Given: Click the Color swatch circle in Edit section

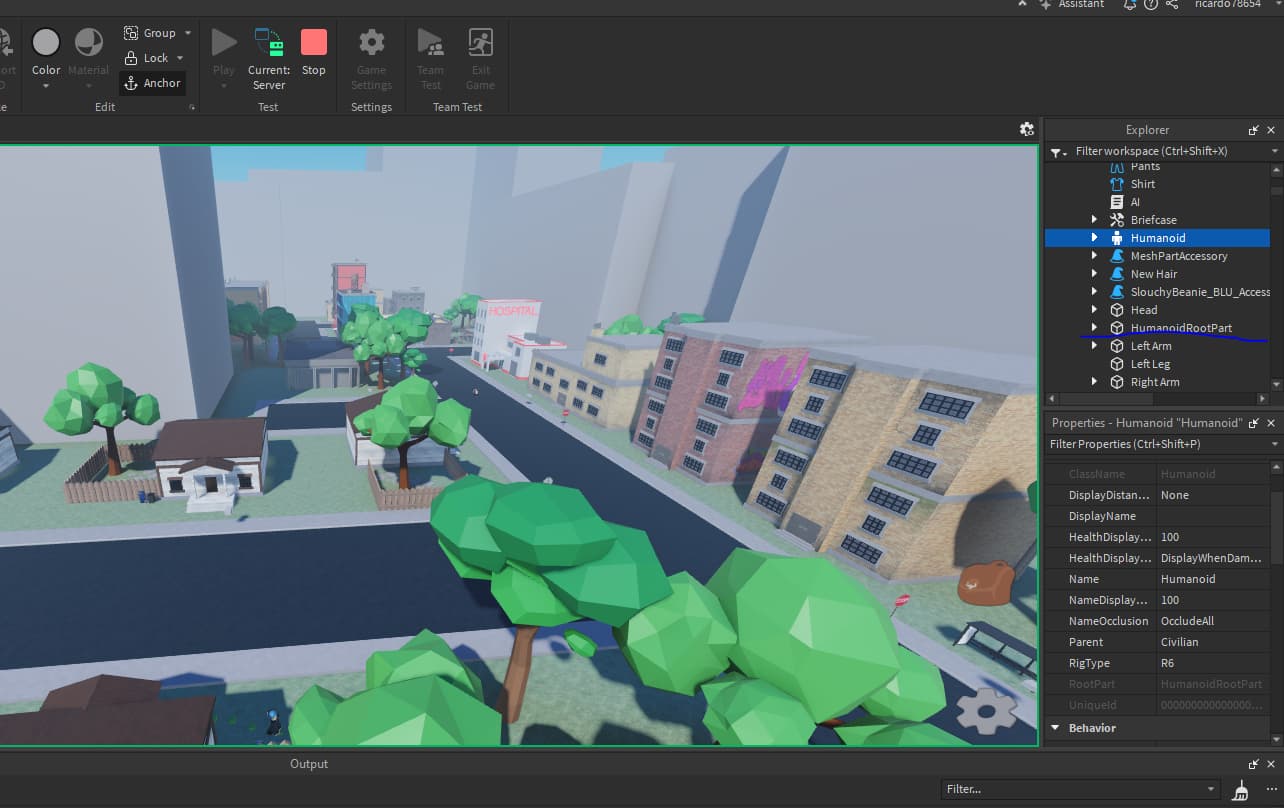Looking at the screenshot, I should tap(46, 41).
